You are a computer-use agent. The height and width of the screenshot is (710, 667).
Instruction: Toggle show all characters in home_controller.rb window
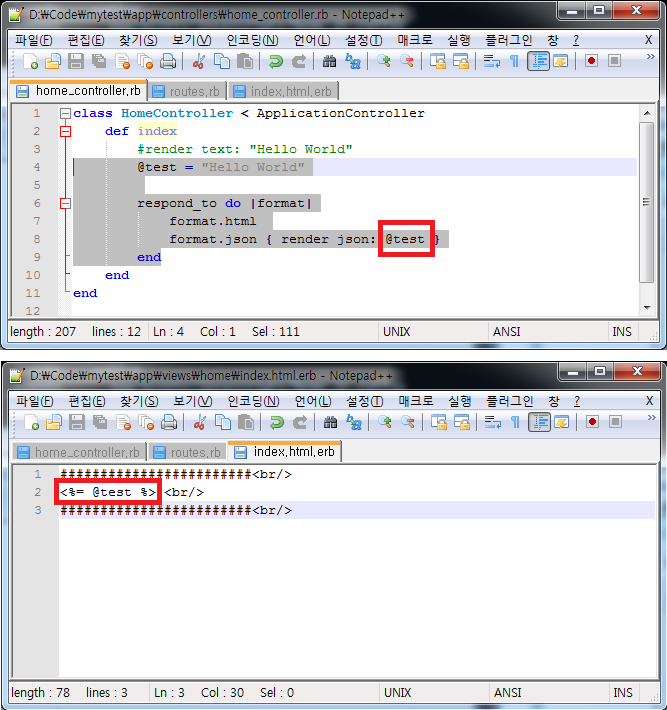tap(514, 61)
